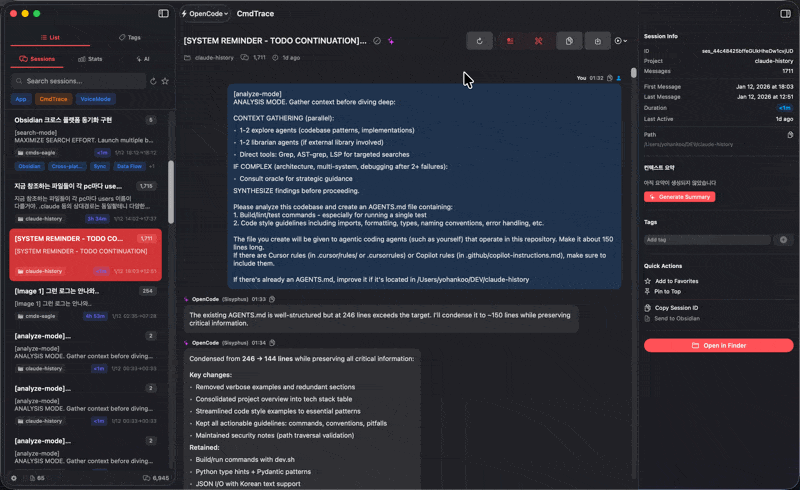Click Copy Session ID action
The image size is (800, 490).
click(671, 308)
